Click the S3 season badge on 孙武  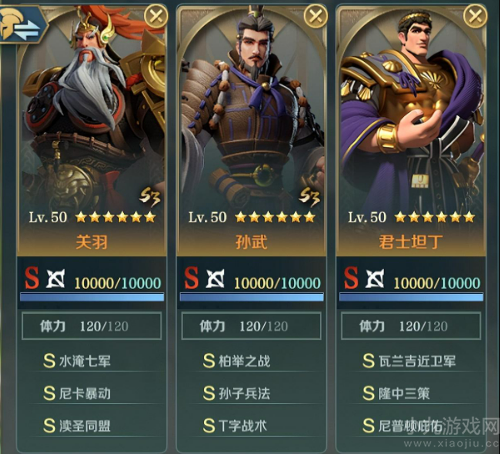pos(309,197)
